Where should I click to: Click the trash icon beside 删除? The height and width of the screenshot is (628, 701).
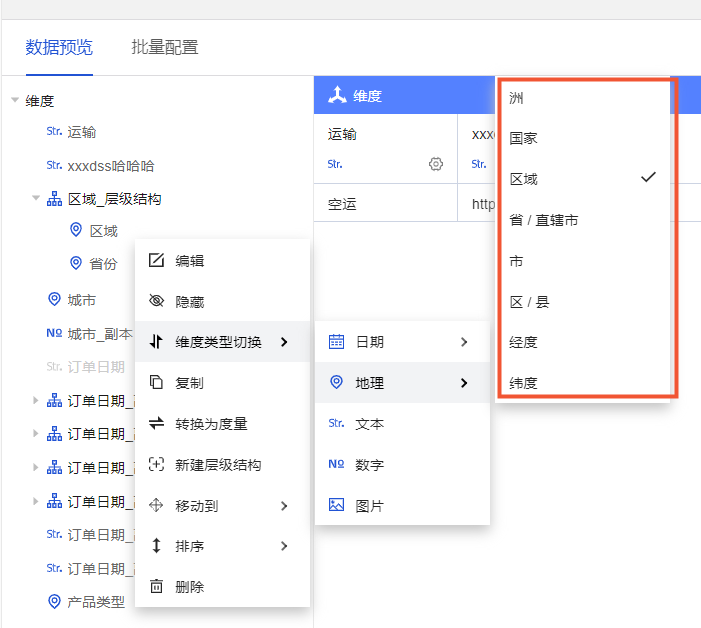pos(156,587)
